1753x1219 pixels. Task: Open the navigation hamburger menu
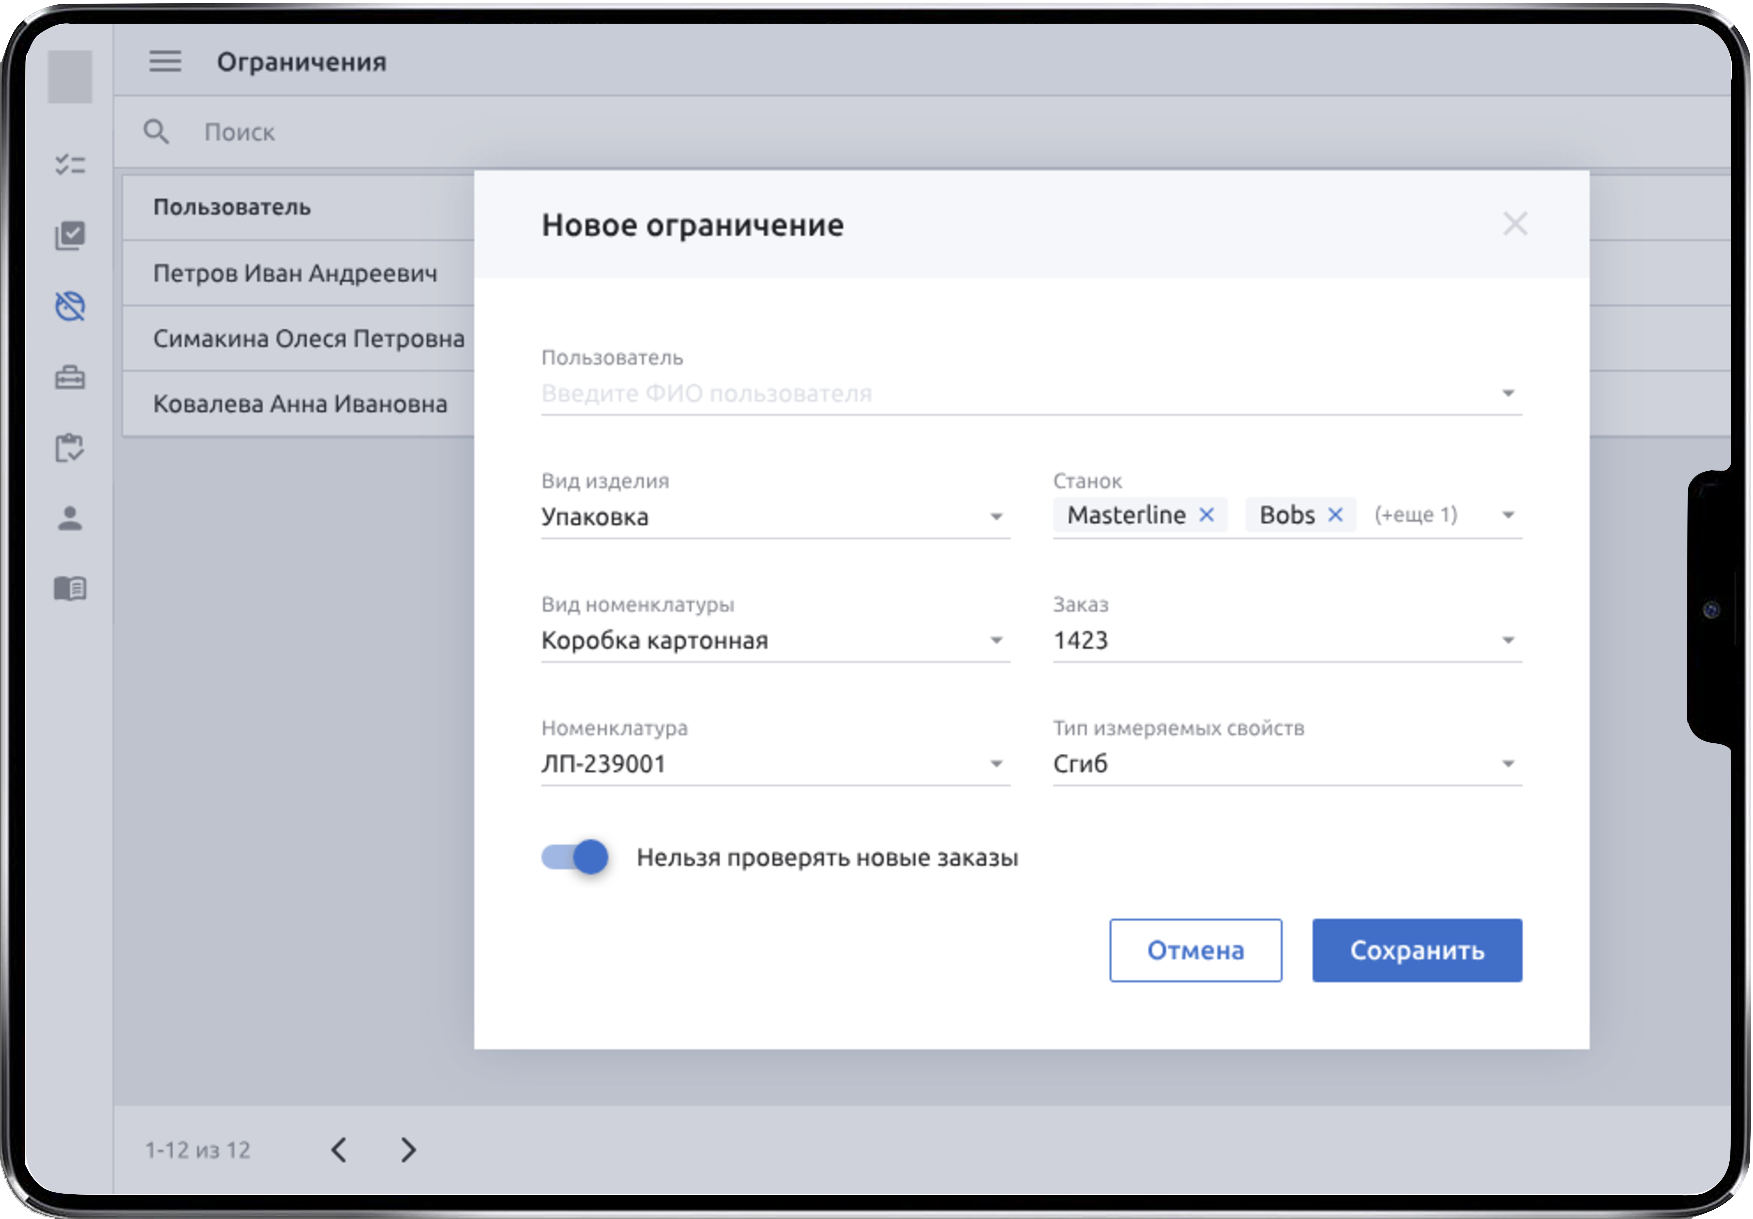(x=165, y=61)
